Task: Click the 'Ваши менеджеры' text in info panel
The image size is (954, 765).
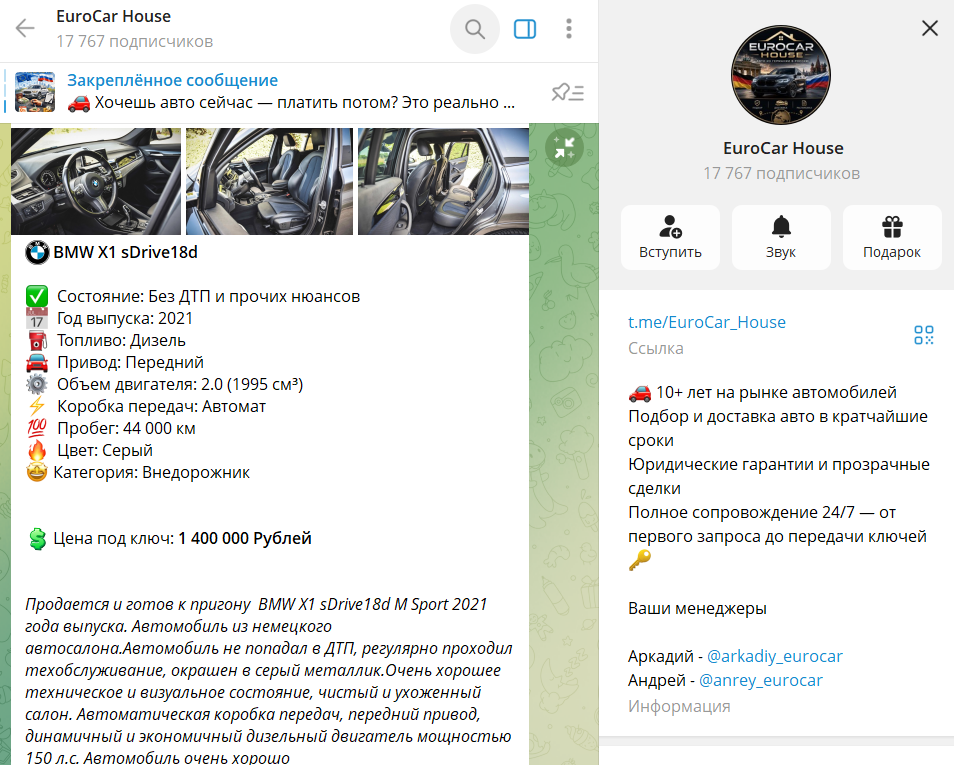Action: pos(697,609)
